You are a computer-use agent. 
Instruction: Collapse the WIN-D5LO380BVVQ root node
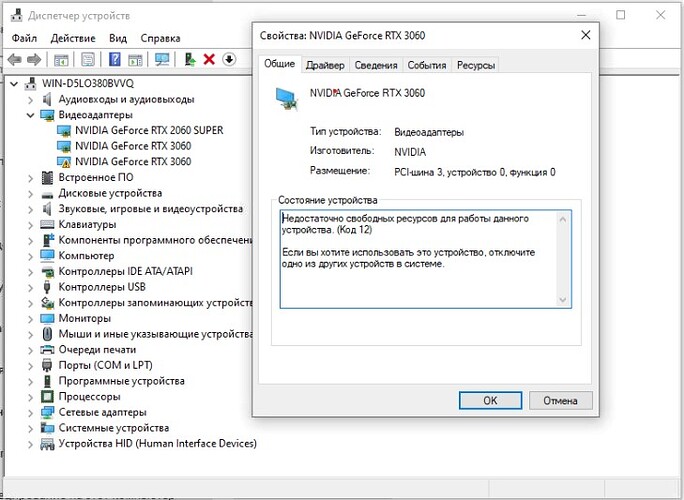tap(14, 83)
